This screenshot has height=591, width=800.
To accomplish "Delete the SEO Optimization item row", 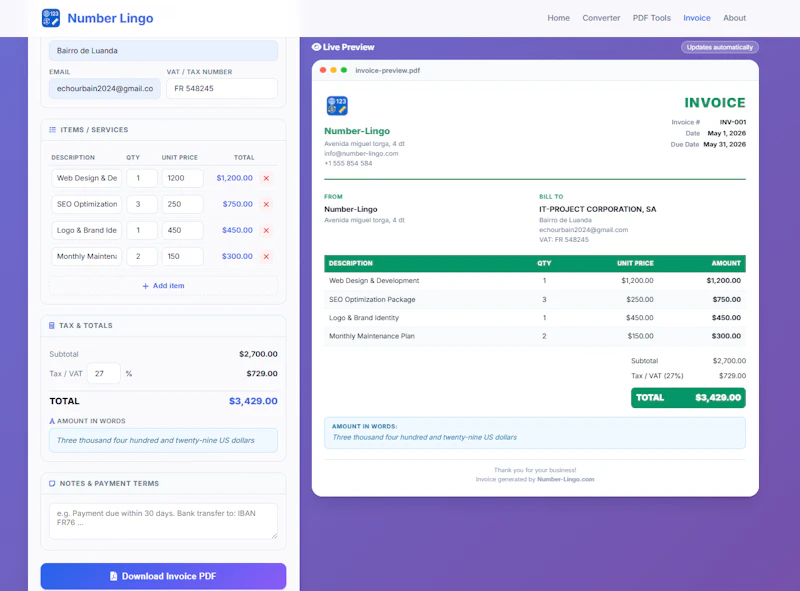I will (266, 204).
